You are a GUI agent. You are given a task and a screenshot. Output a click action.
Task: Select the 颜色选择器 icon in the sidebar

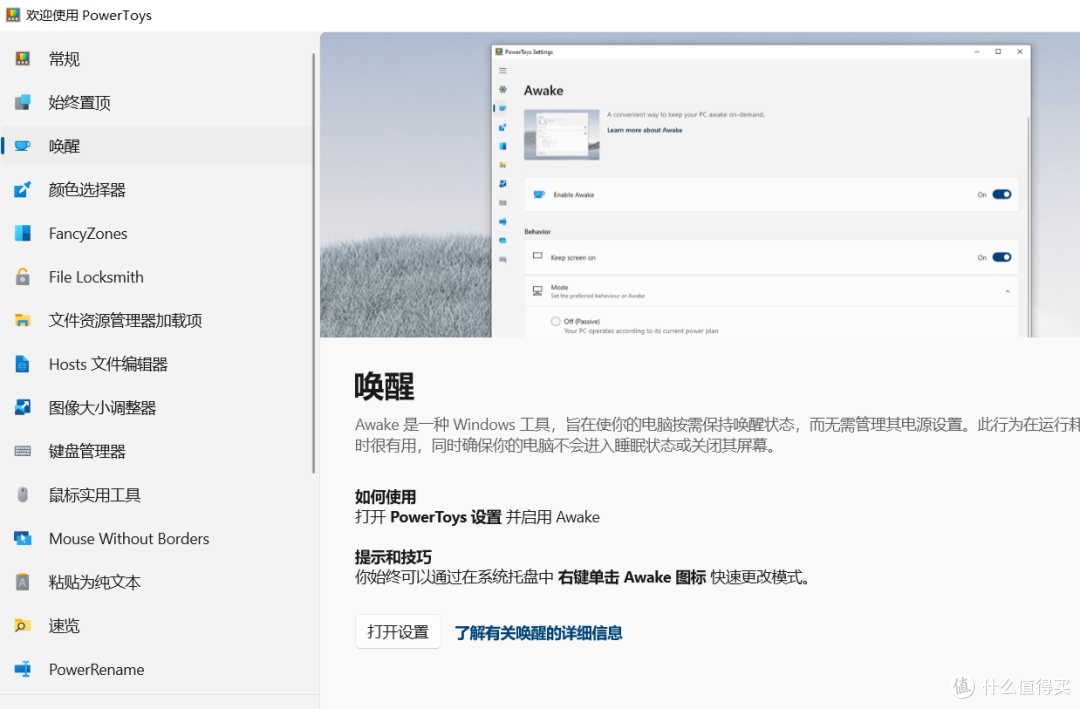click(x=23, y=189)
